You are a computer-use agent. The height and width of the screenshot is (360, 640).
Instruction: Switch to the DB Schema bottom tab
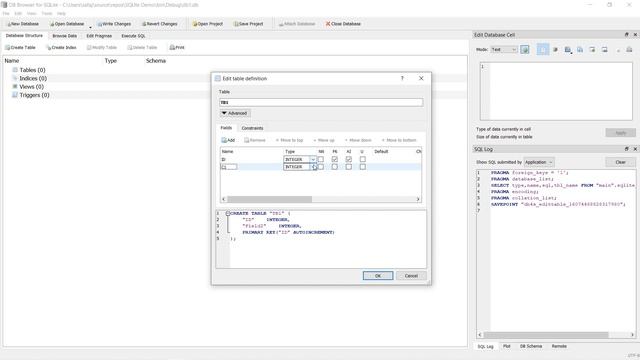tap(531, 346)
